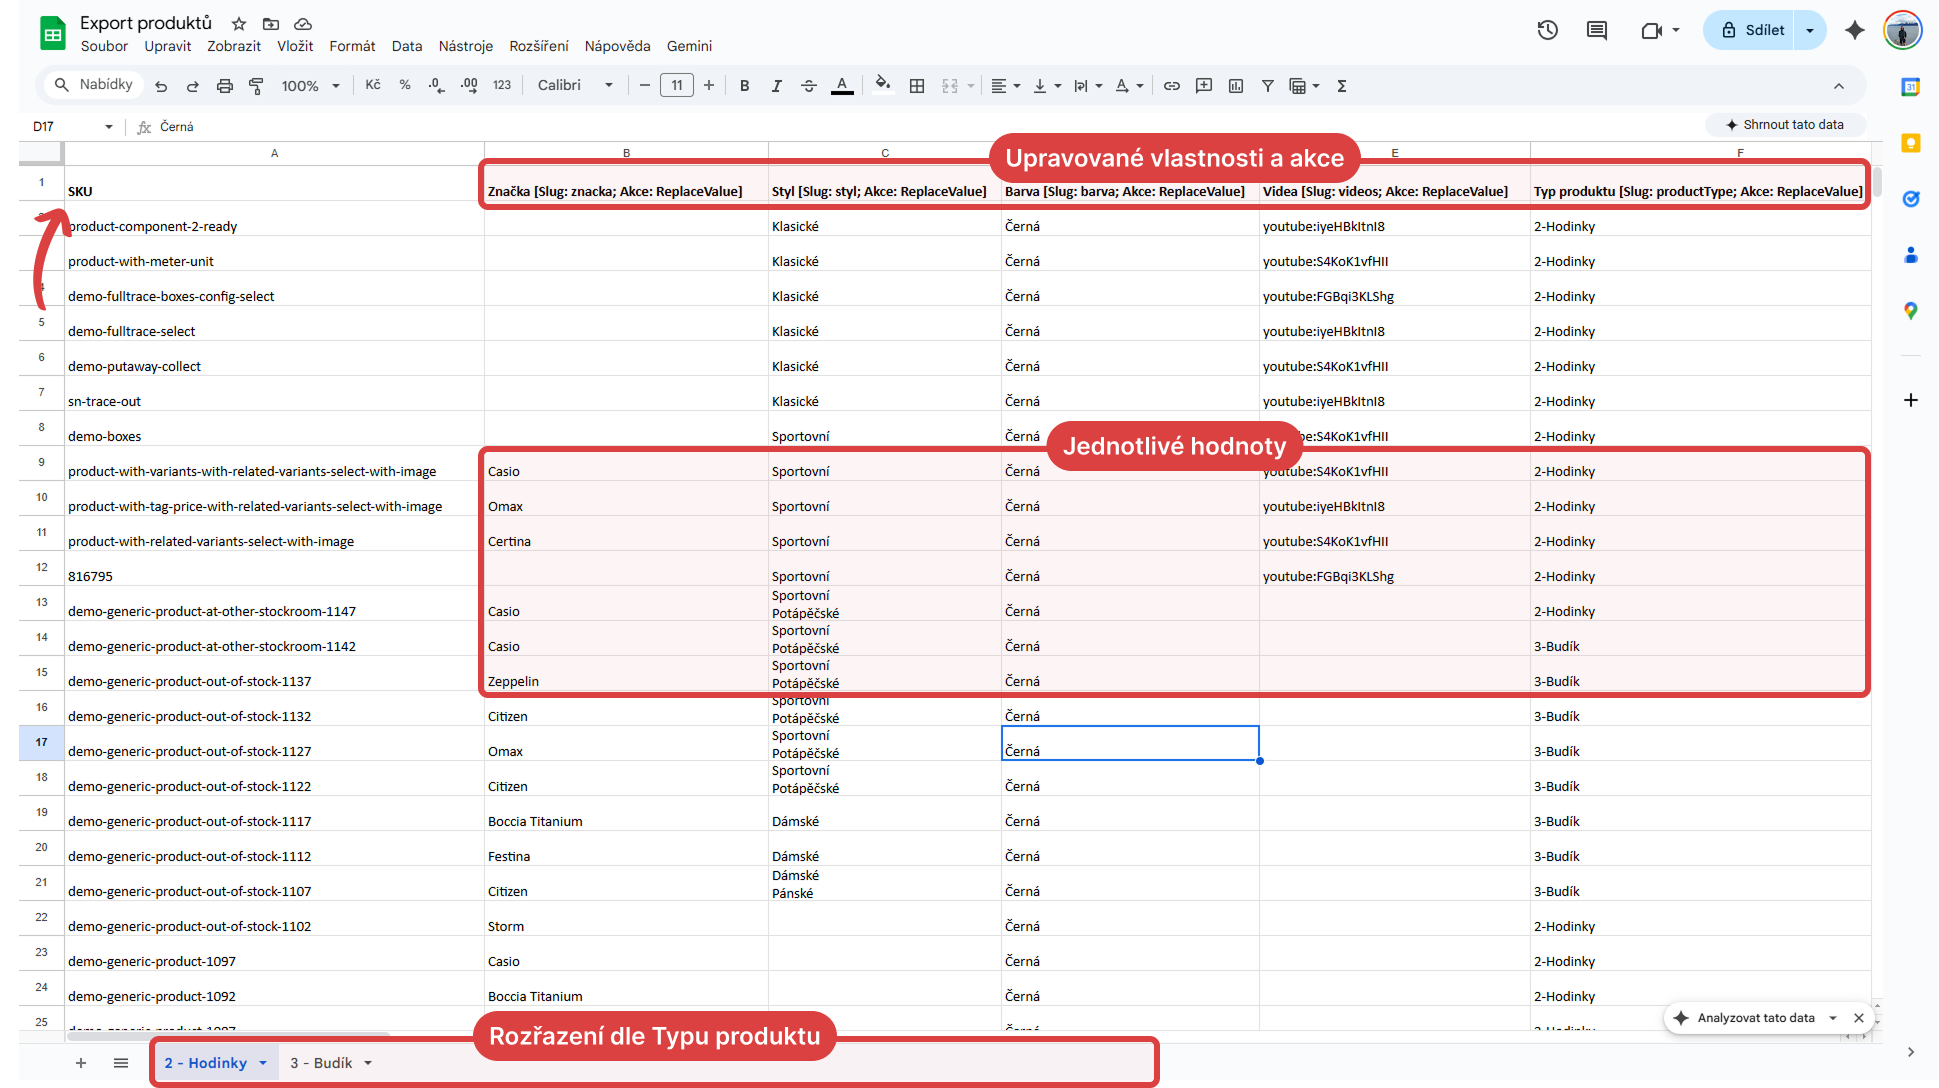The image size is (1939, 1088).
Task: Click the print icon
Action: (x=225, y=86)
